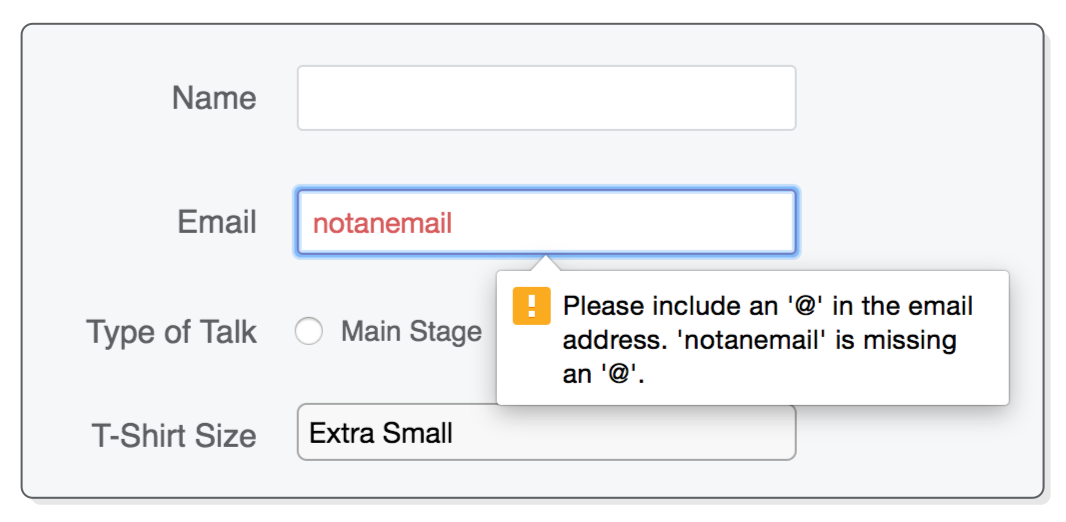Screen dimensions: 1066x522
Task: Click the right end of the Email field
Action: pos(780,222)
